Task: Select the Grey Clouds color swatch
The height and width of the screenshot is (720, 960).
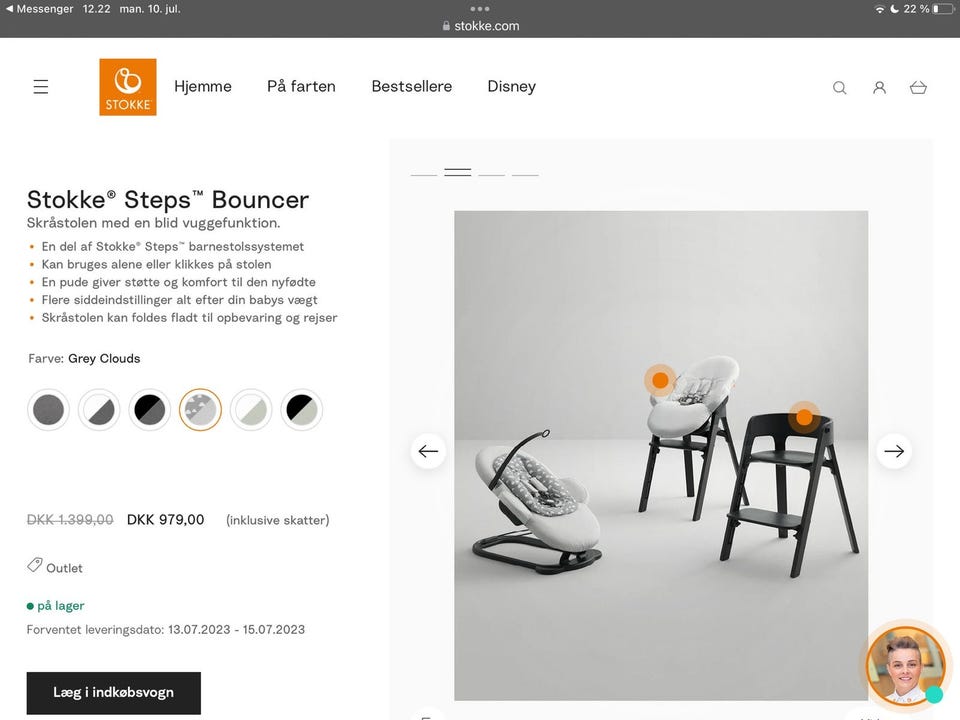Action: [x=200, y=410]
